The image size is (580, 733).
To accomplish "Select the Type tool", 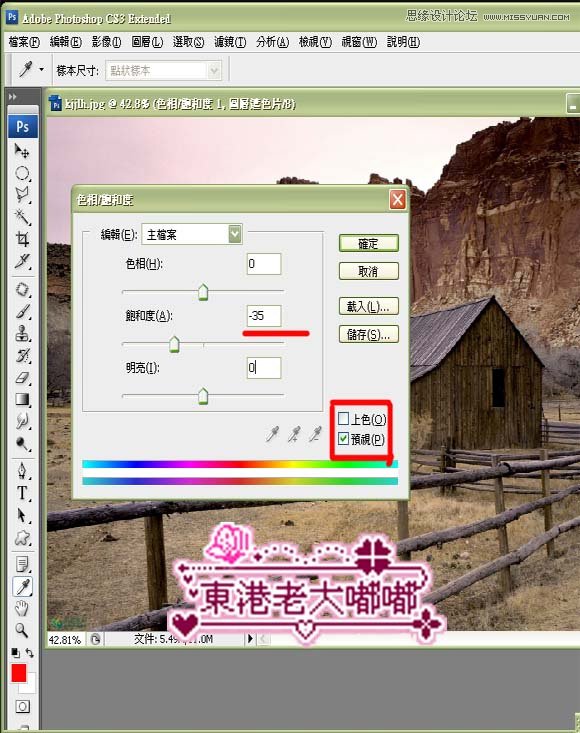I will point(21,493).
